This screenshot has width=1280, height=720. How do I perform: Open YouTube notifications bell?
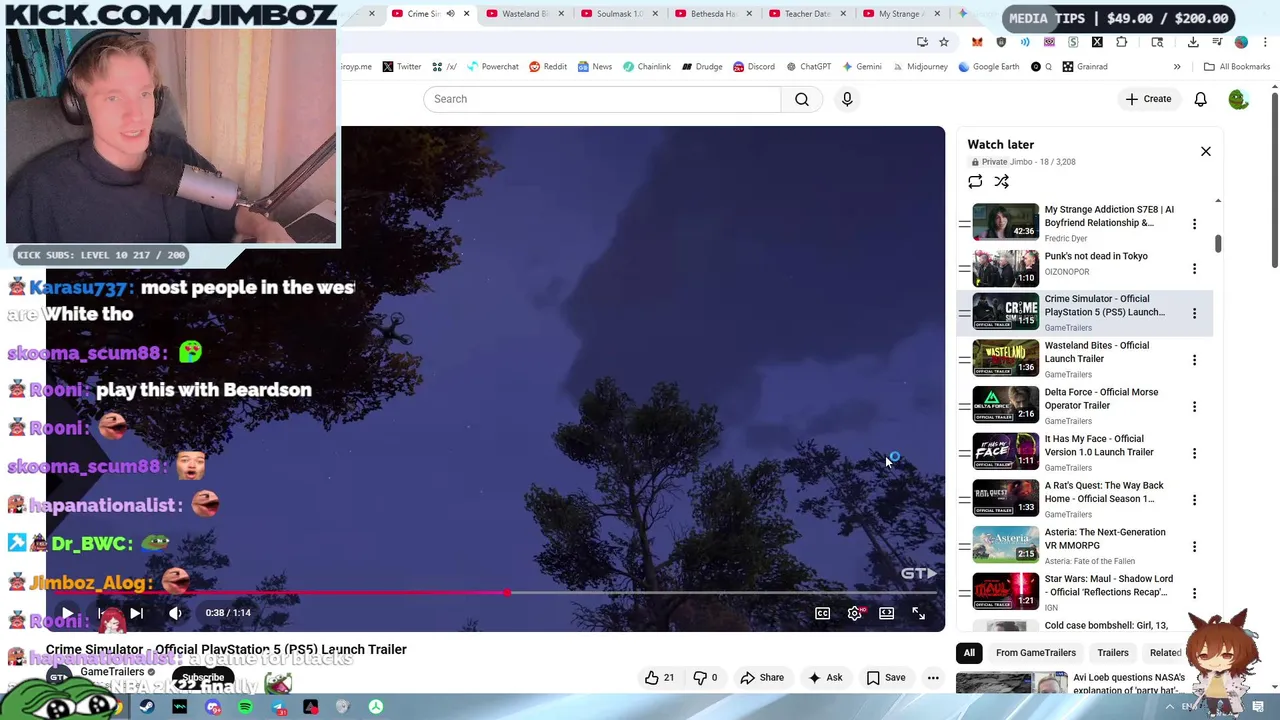tap(1200, 99)
